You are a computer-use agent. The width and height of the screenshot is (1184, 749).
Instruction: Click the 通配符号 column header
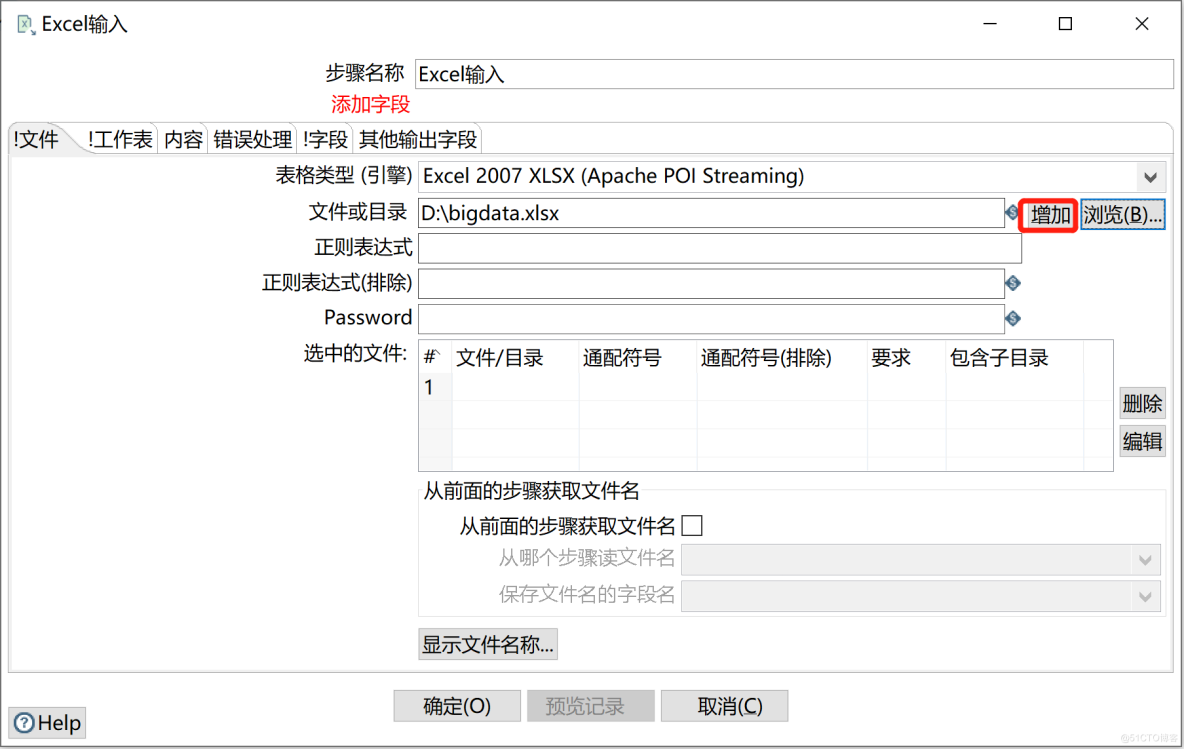pos(638,358)
